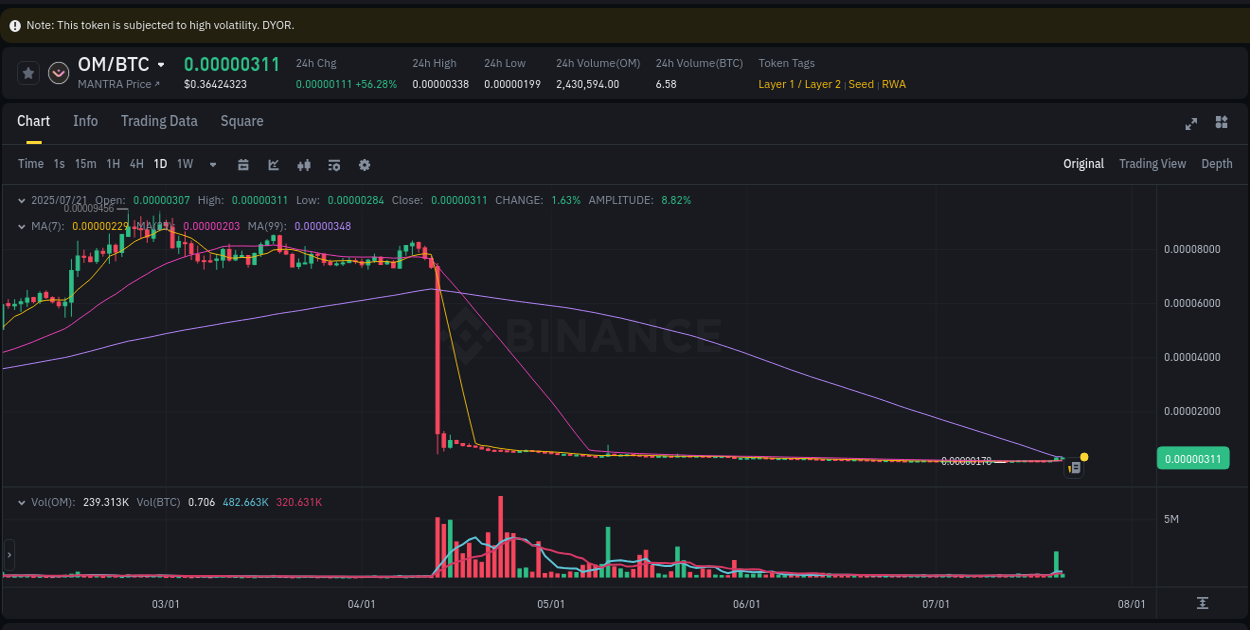Open chart settings via gear icon
Image resolution: width=1250 pixels, height=630 pixels.
pos(364,164)
